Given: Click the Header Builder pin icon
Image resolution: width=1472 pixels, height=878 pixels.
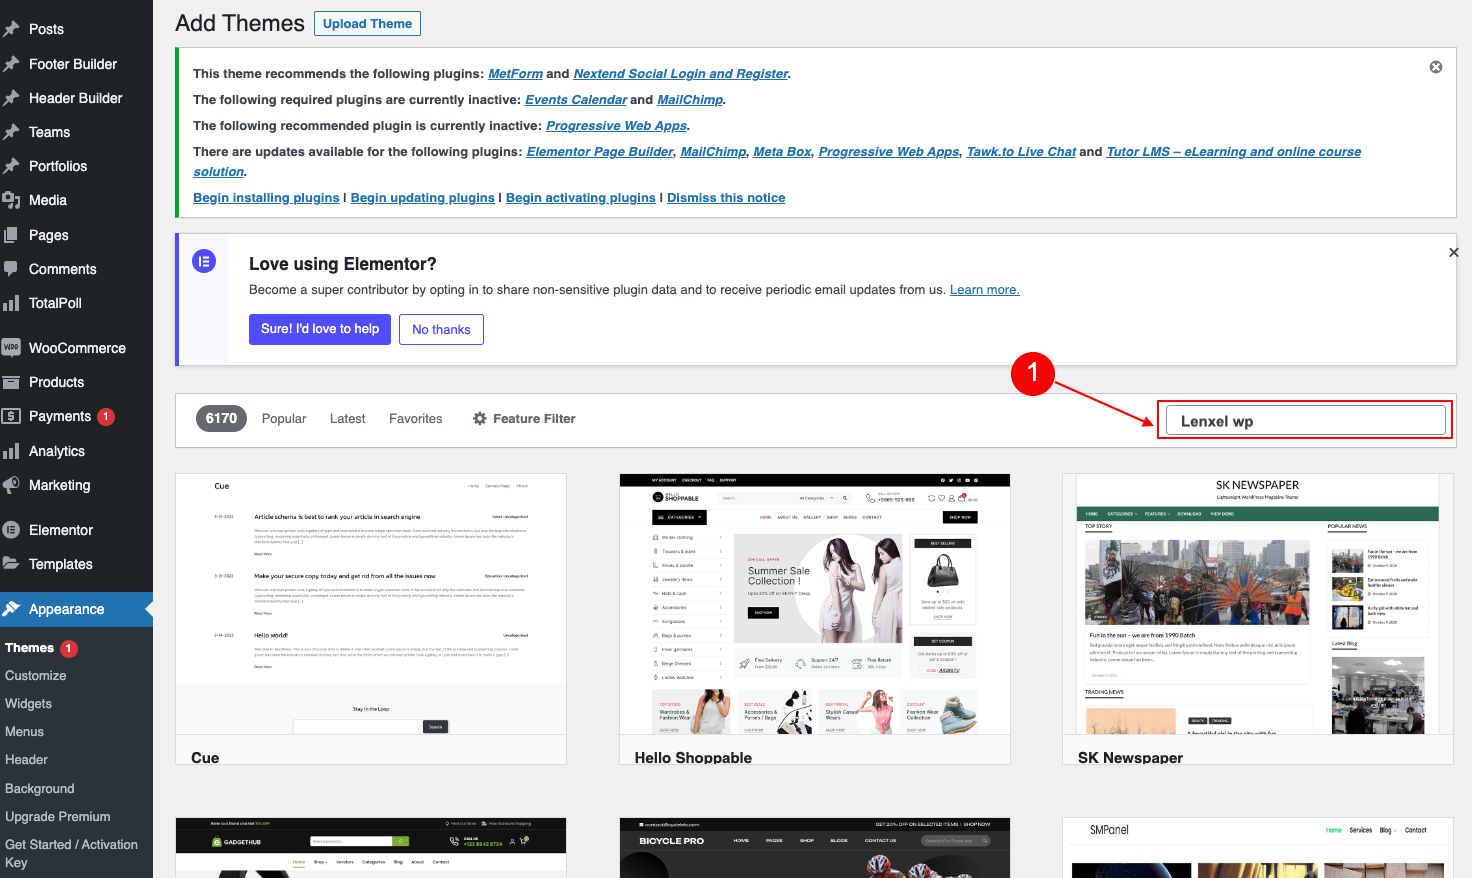Looking at the screenshot, I should click(x=11, y=98).
